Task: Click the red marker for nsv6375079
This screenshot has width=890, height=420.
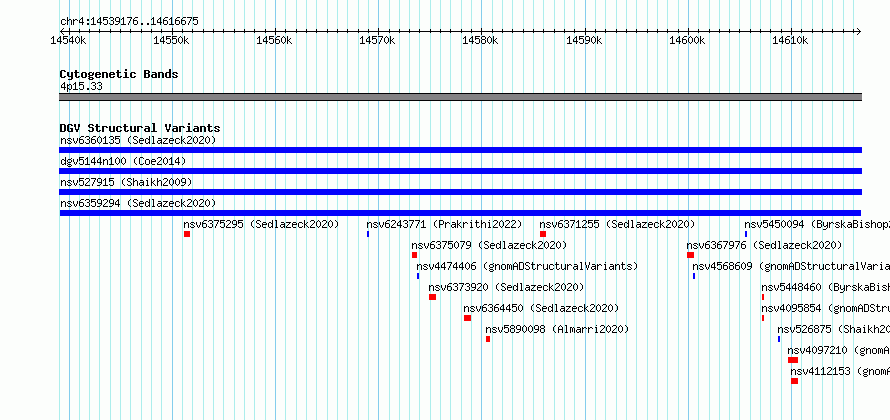Action: click(414, 255)
